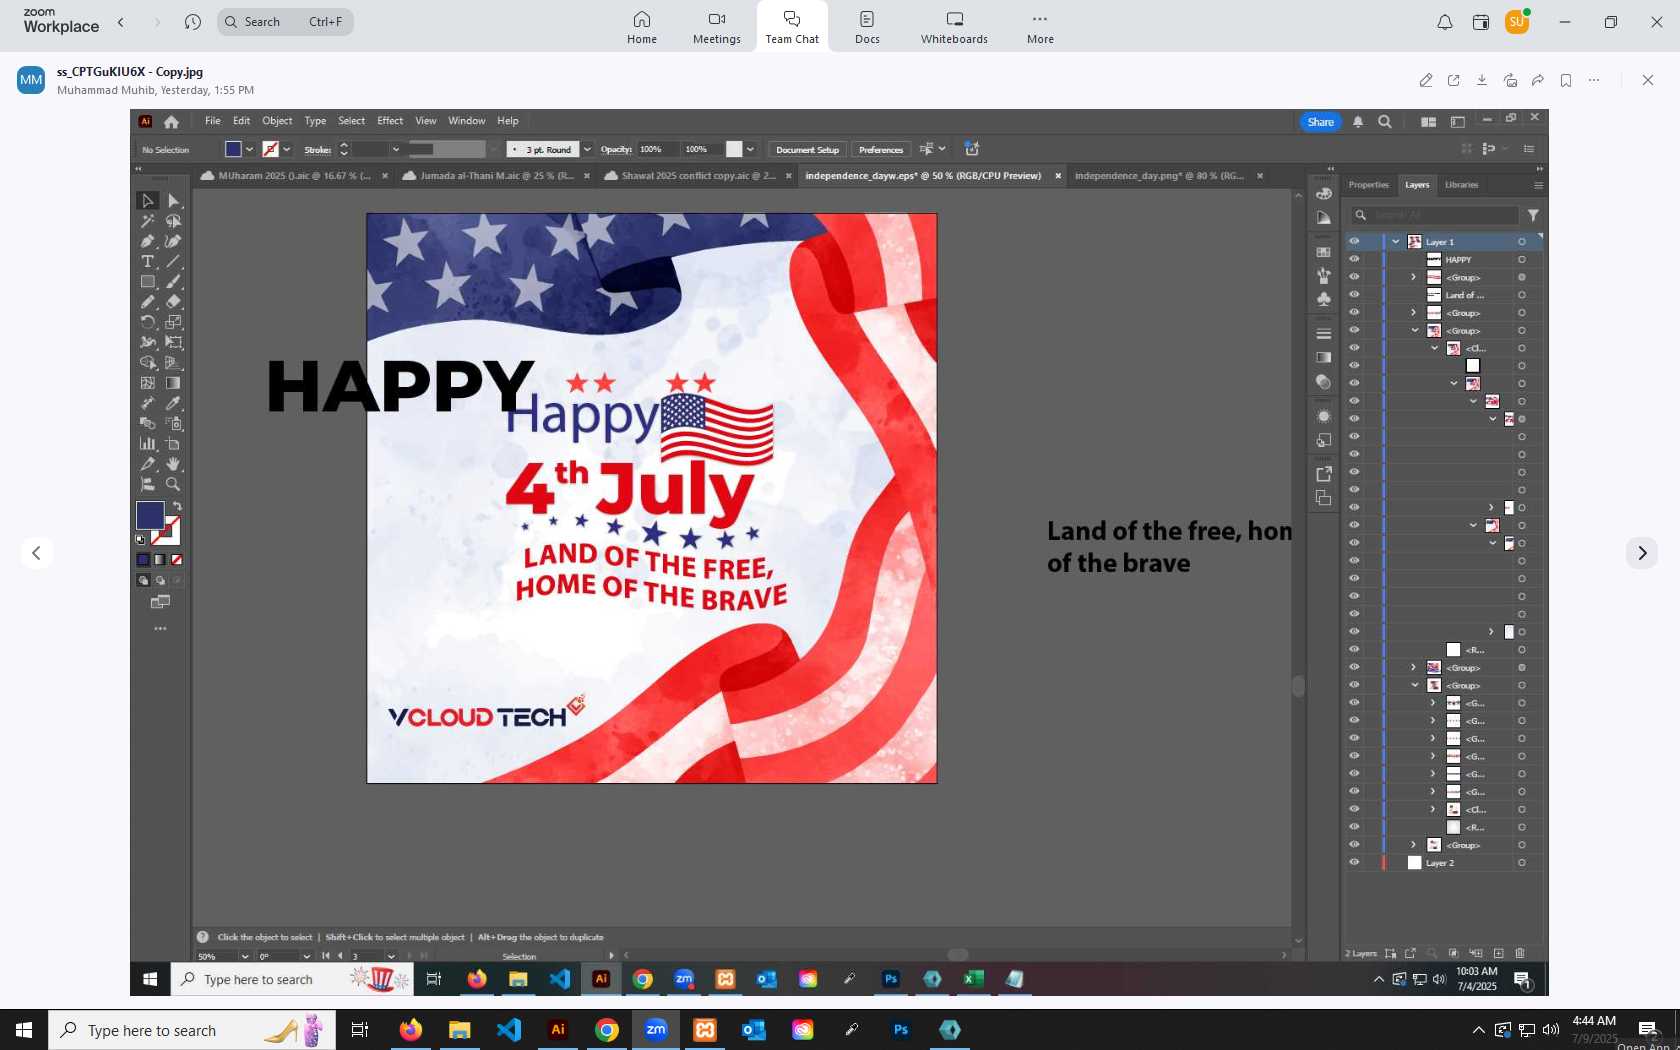Click the fill color swatch in toolbar

150,515
